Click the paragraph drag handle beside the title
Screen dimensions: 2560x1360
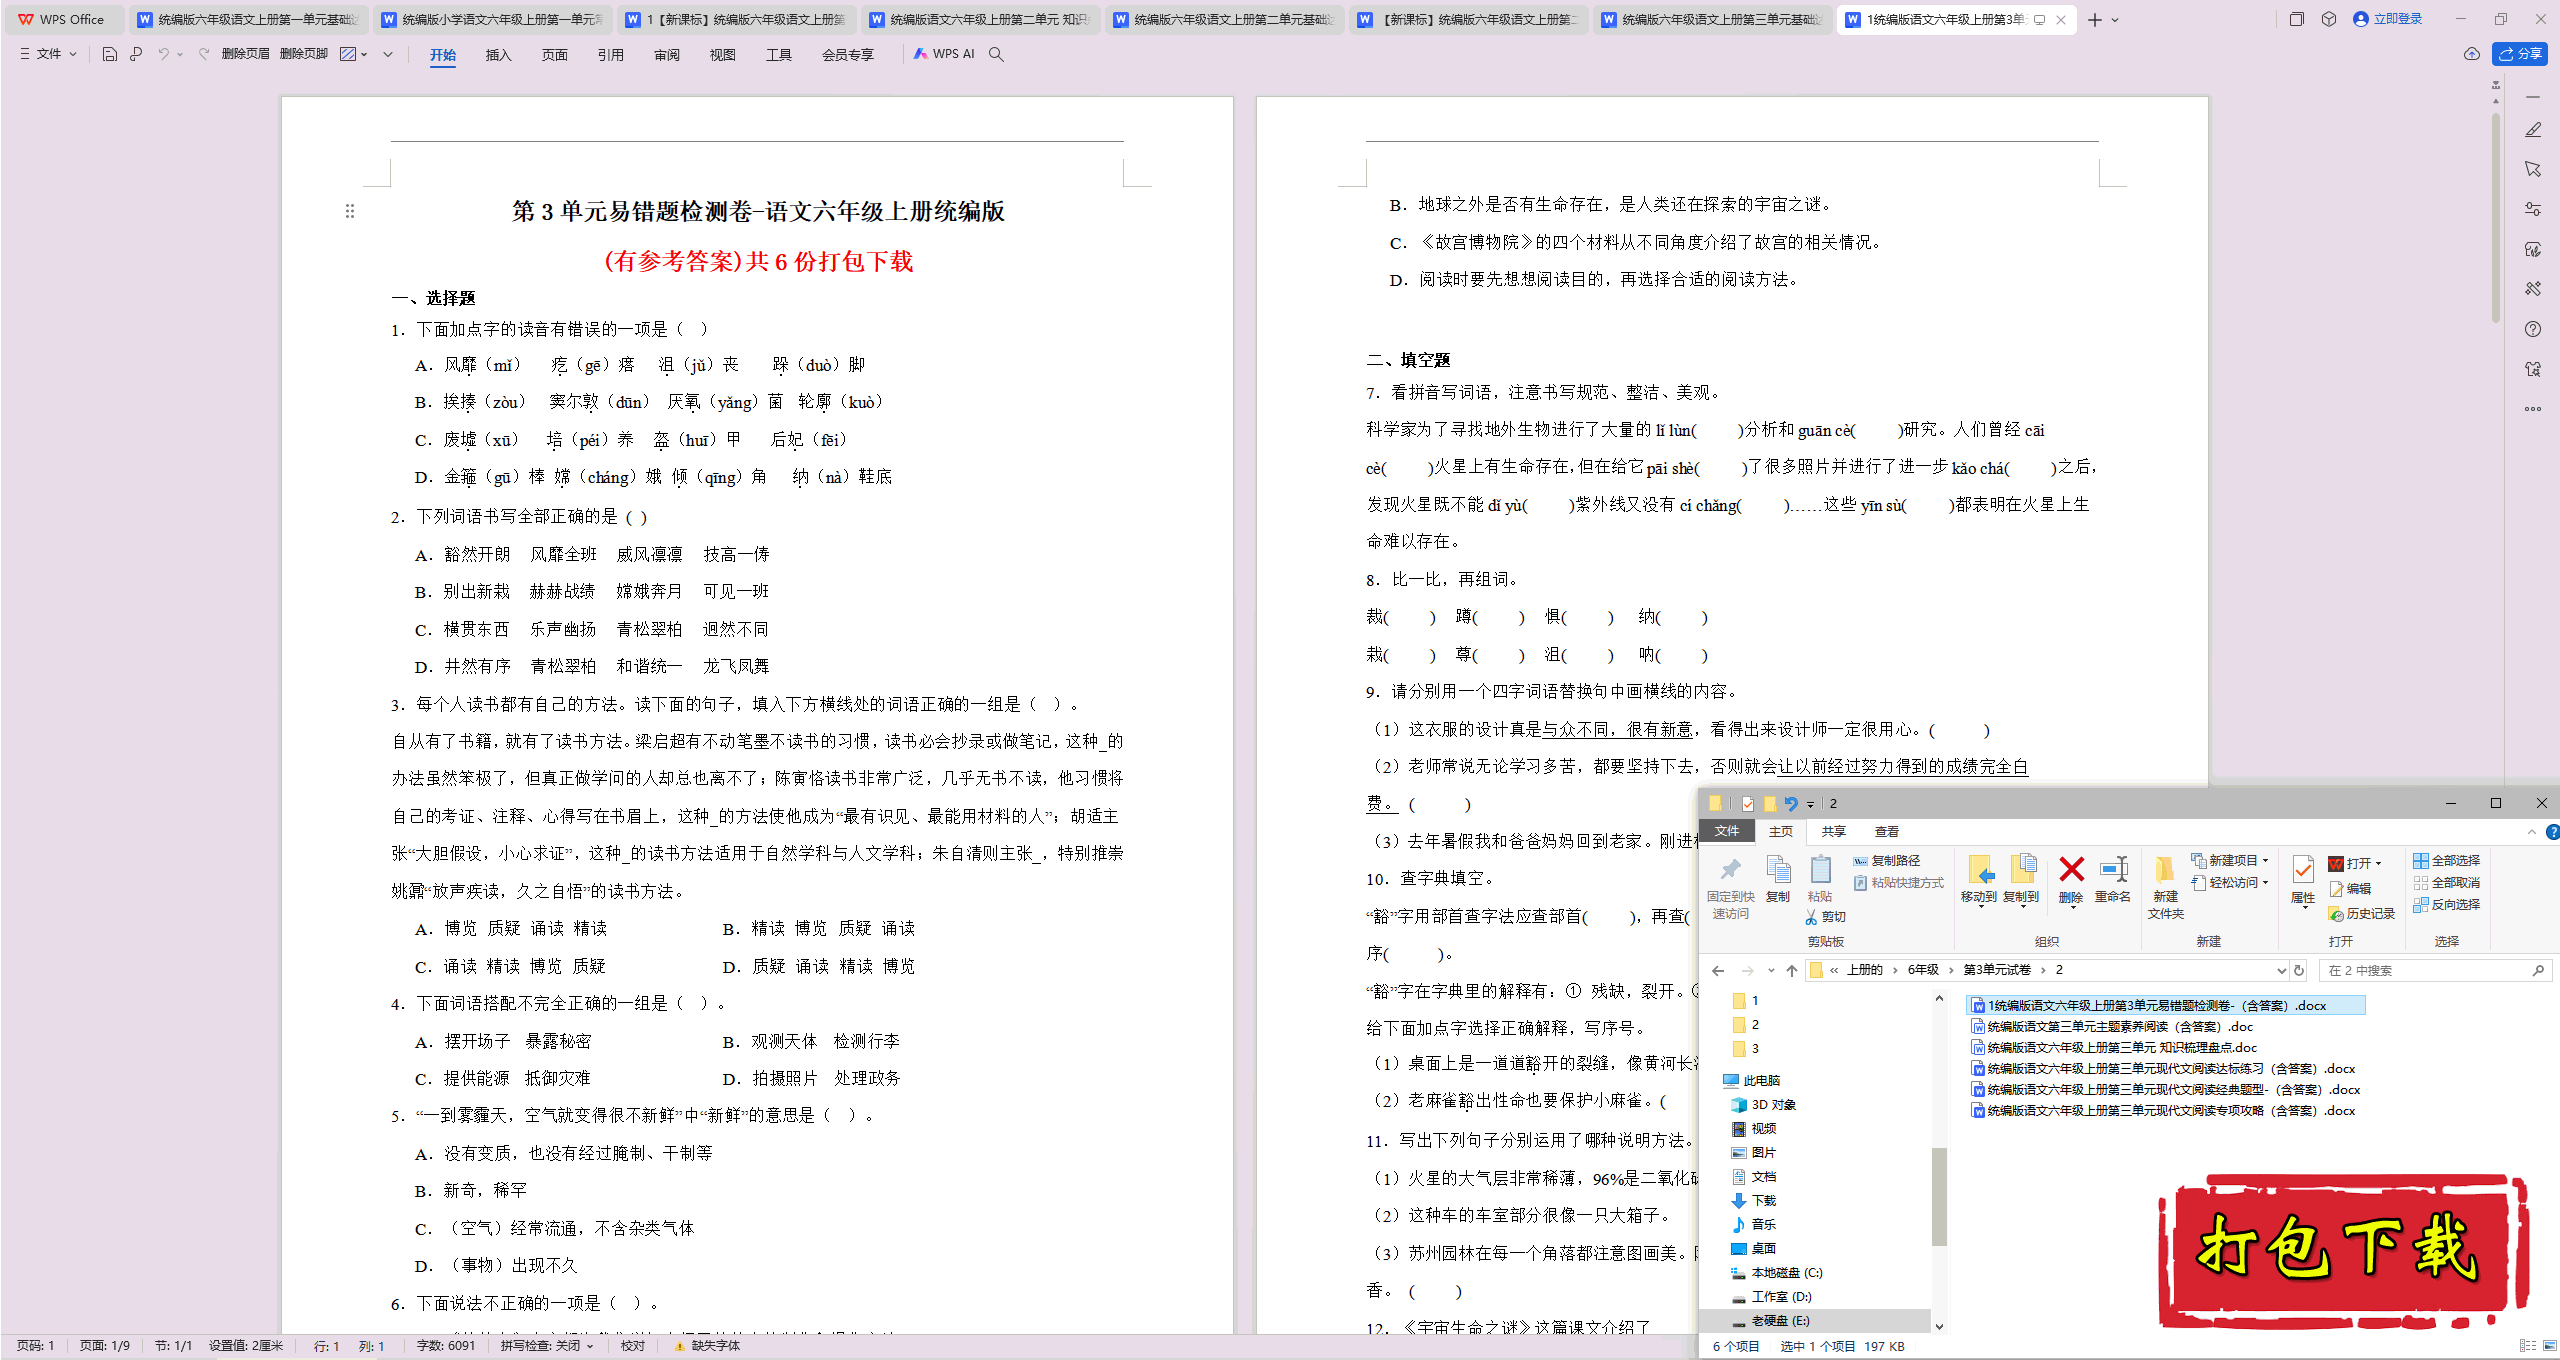(350, 211)
